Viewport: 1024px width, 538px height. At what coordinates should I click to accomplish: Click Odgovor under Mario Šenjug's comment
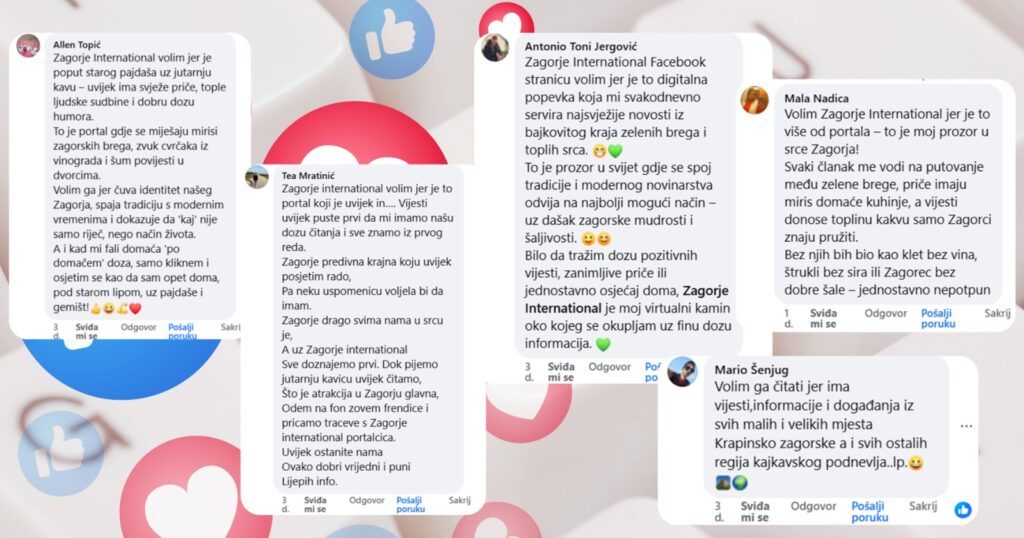[813, 506]
